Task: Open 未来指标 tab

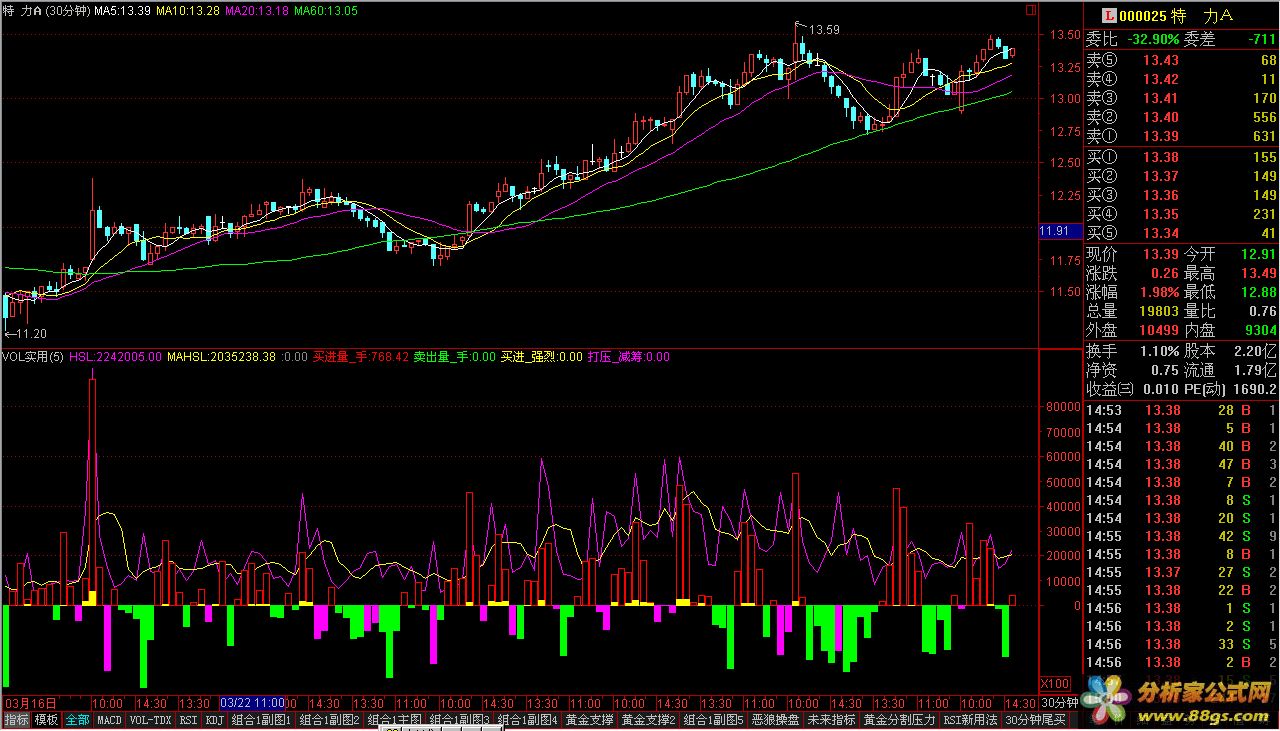Action: click(x=832, y=719)
